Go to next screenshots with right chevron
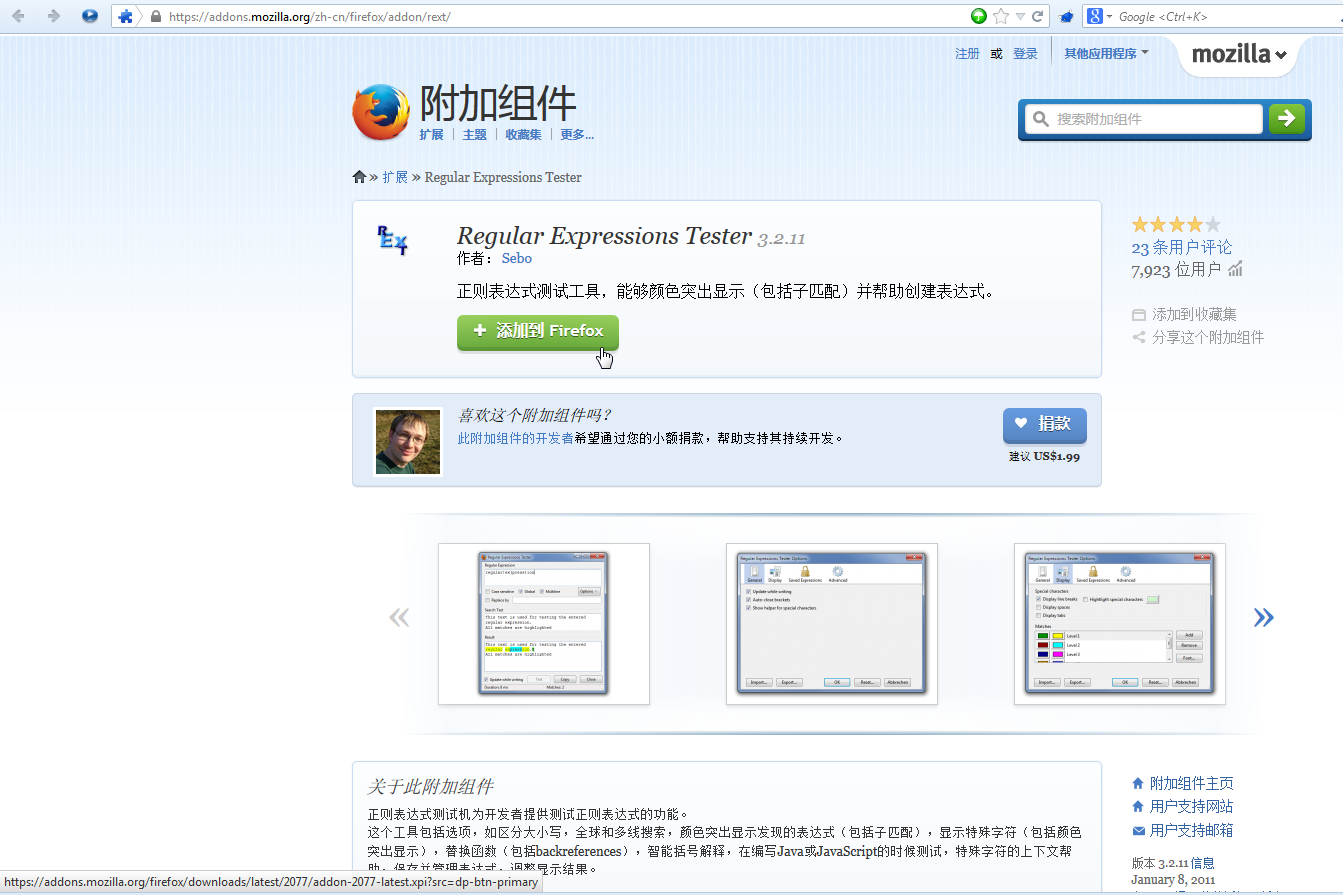 pos(1264,617)
